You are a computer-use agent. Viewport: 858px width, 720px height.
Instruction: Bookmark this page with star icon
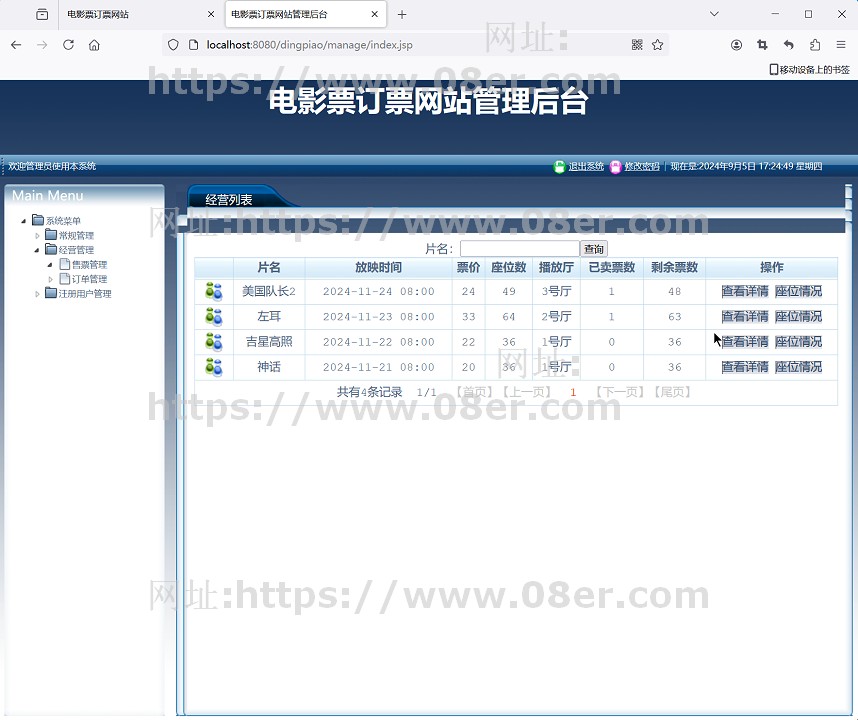tap(658, 45)
